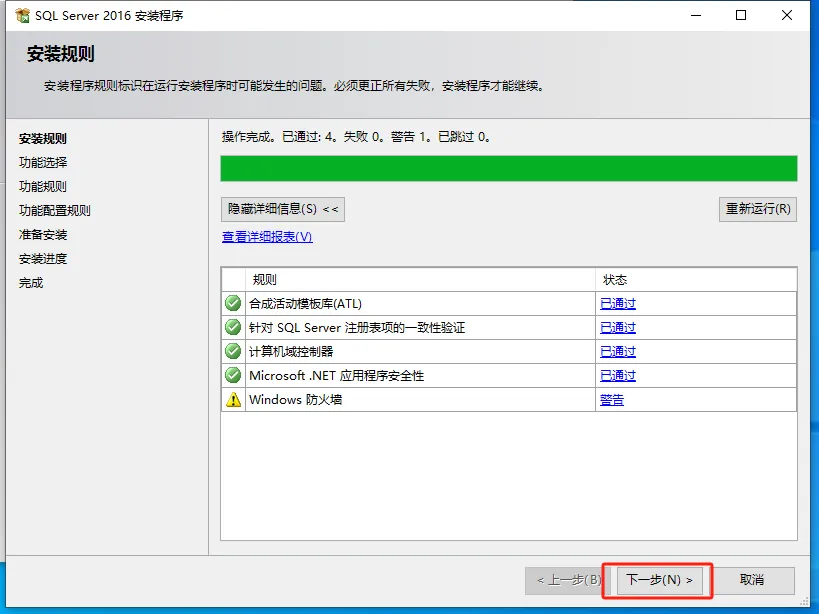The width and height of the screenshot is (819, 614).
Task: Select the 合成活动模板库(ATL) rule text
Action: 306,303
